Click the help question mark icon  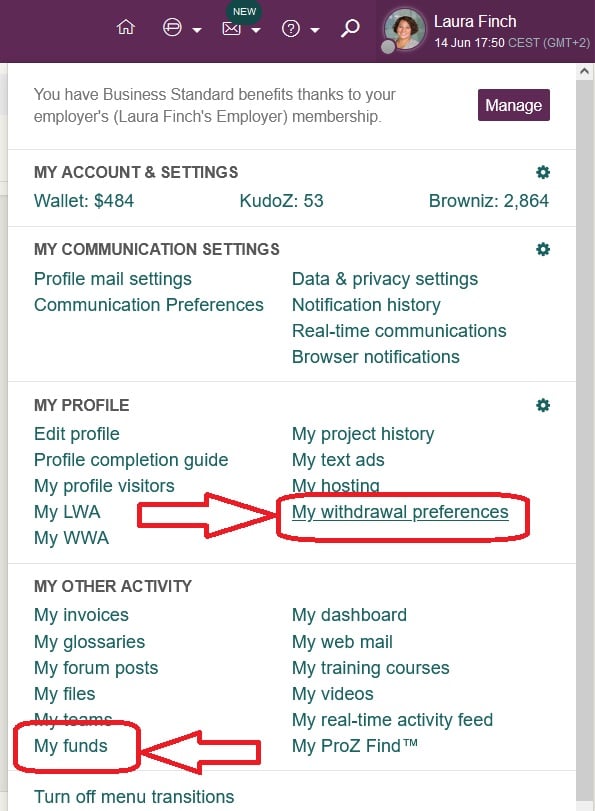[290, 28]
